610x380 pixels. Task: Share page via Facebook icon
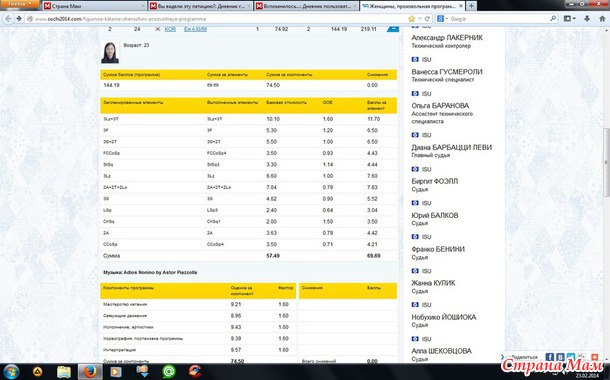pos(549,357)
